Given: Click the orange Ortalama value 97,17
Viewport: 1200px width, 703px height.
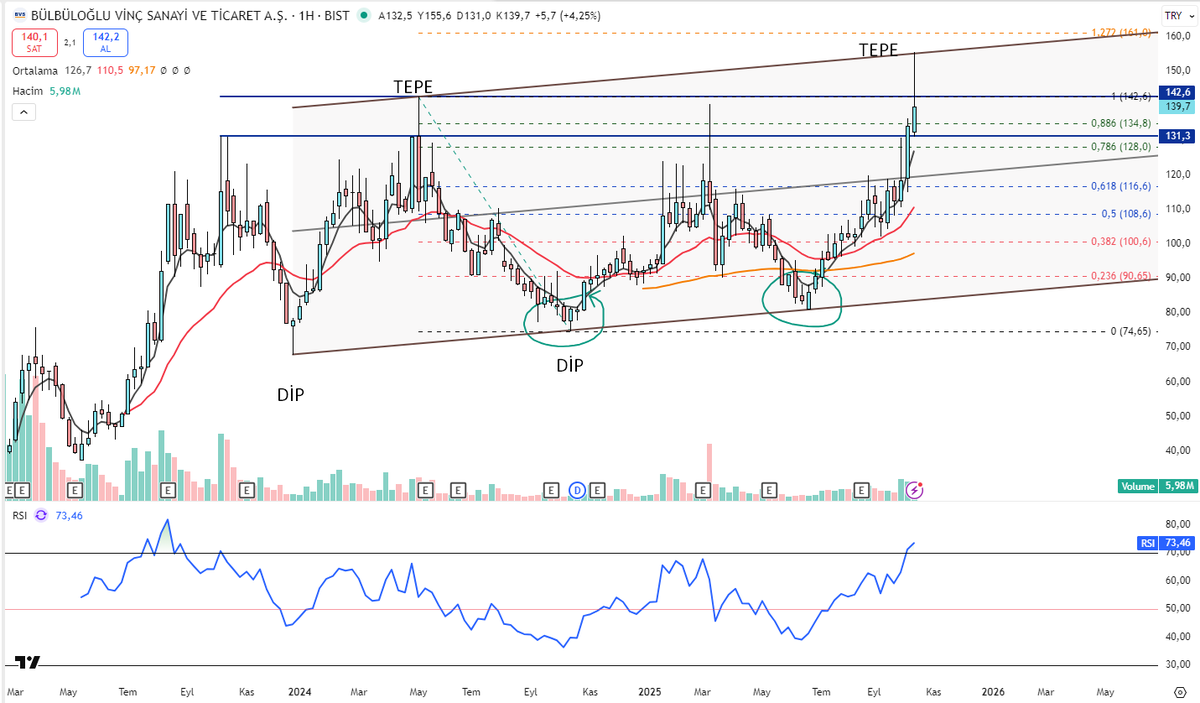Looking at the screenshot, I should tap(142, 72).
